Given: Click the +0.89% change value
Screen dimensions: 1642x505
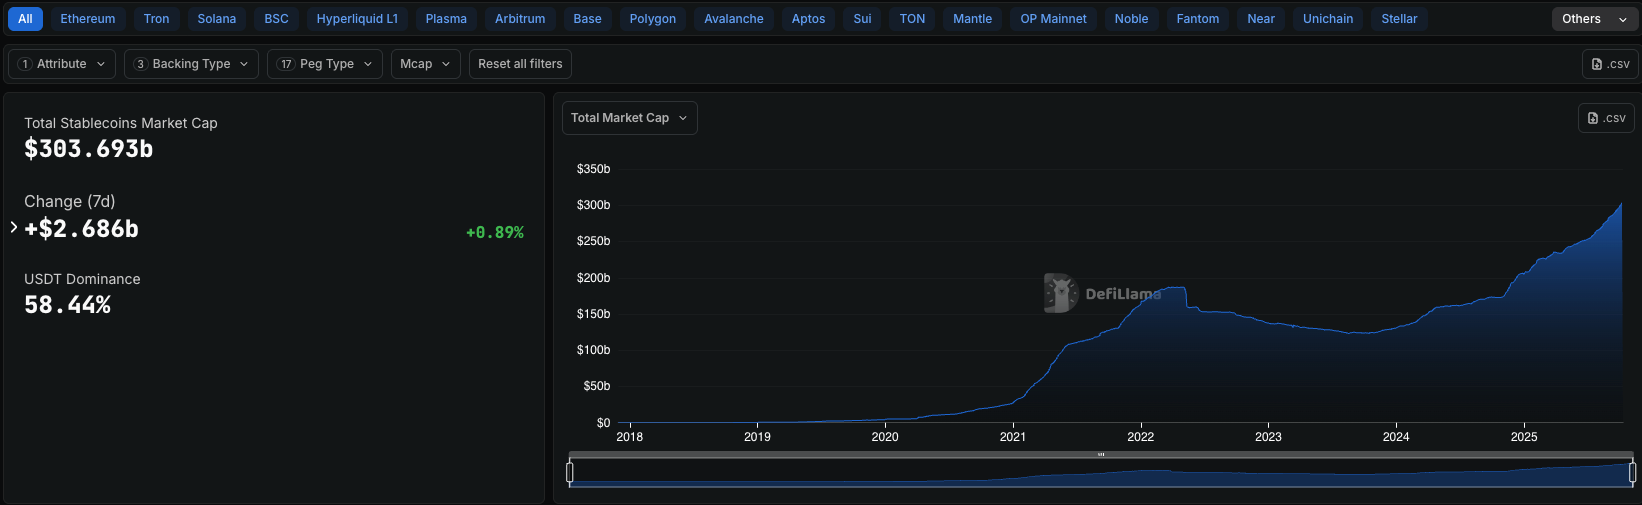Looking at the screenshot, I should (495, 232).
